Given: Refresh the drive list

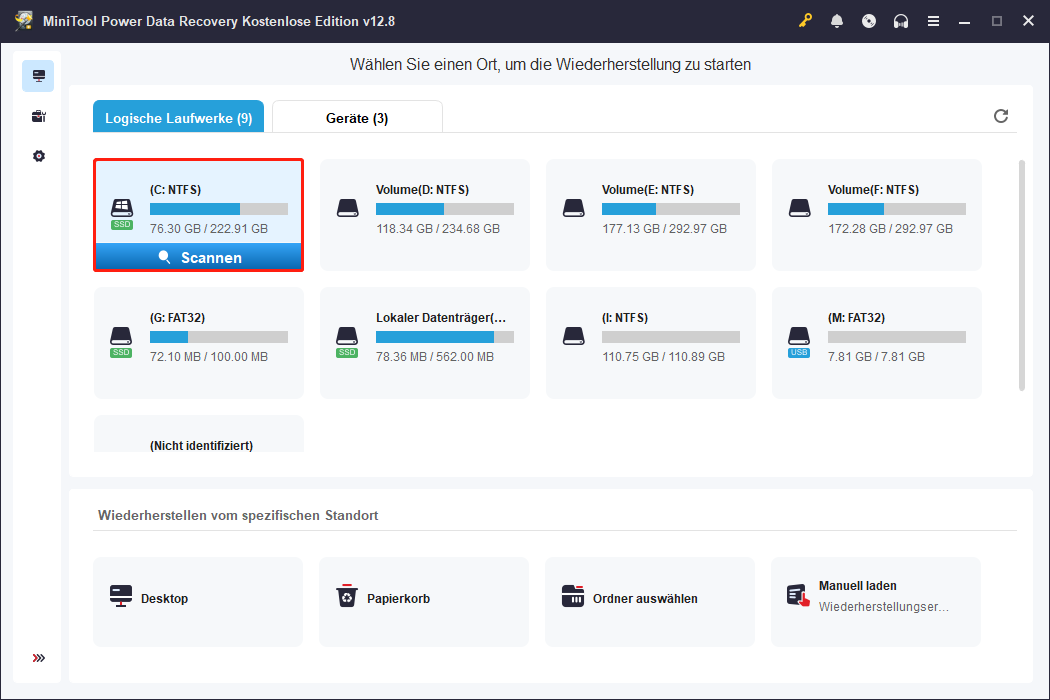Looking at the screenshot, I should (x=1001, y=116).
